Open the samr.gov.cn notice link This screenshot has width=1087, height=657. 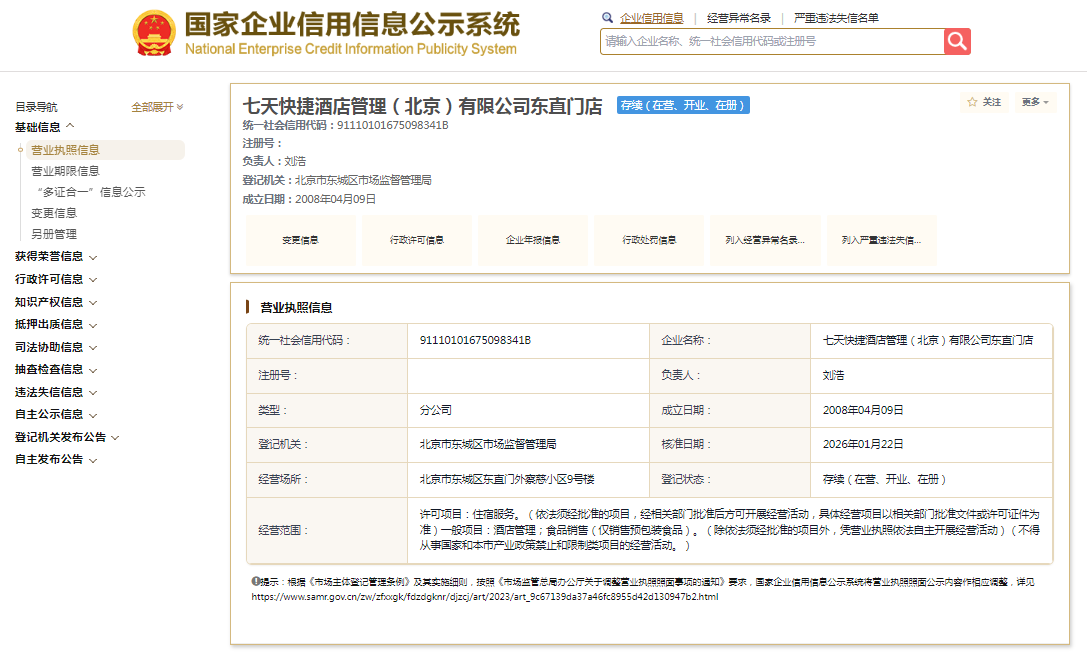pyautogui.click(x=484, y=596)
